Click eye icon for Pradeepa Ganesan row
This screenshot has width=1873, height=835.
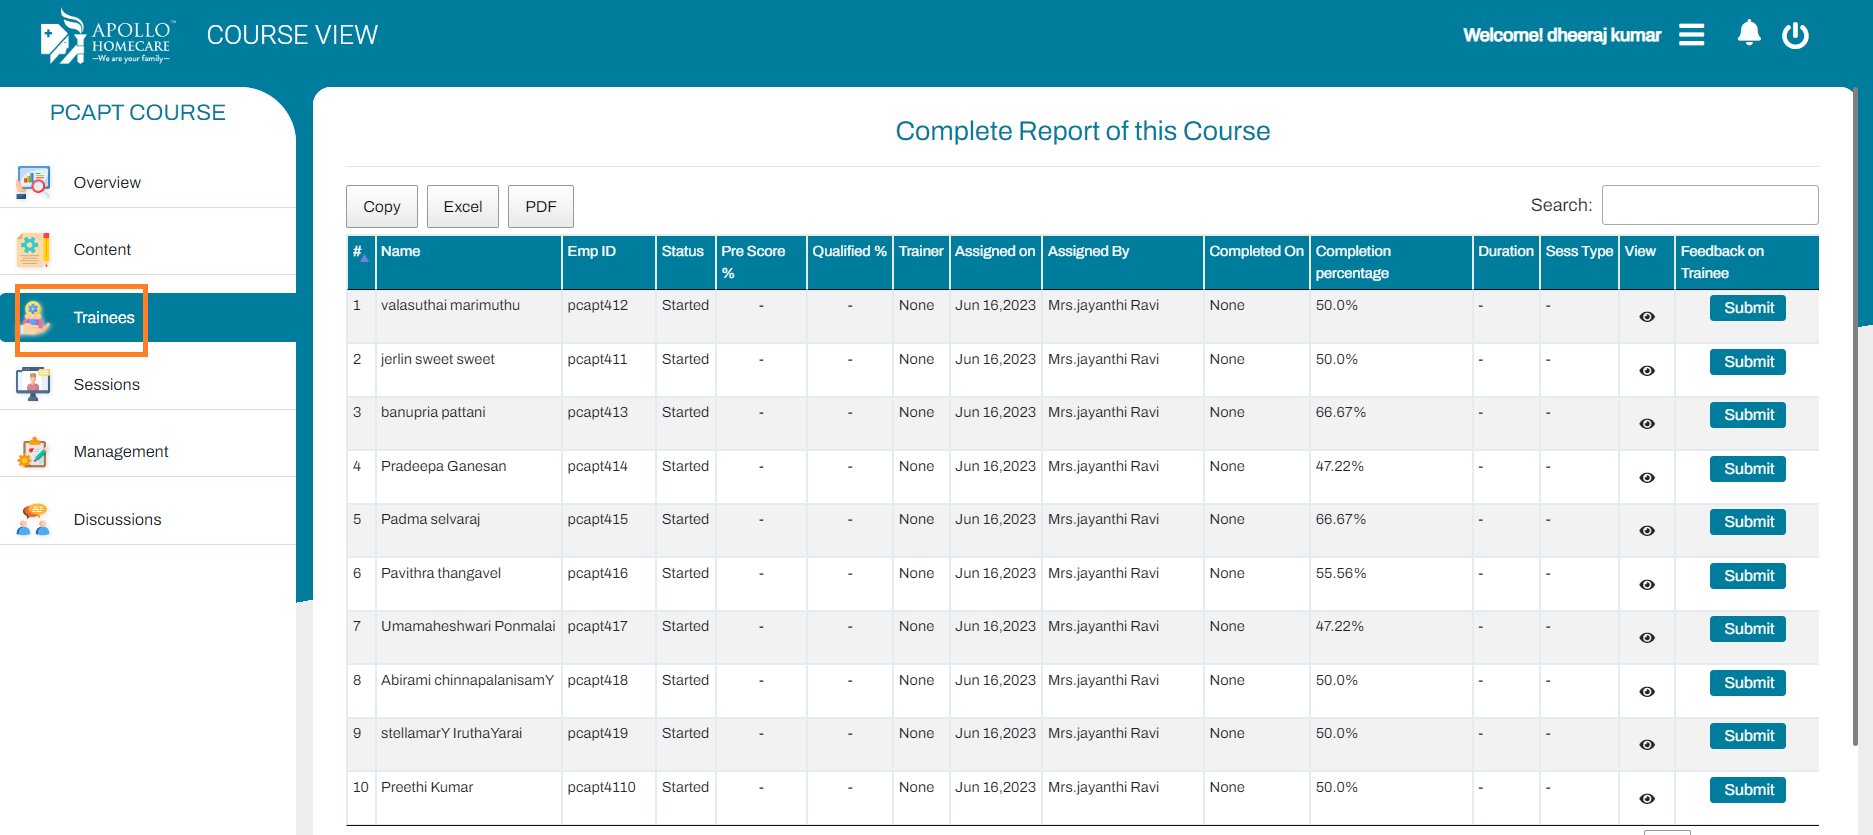pos(1646,478)
